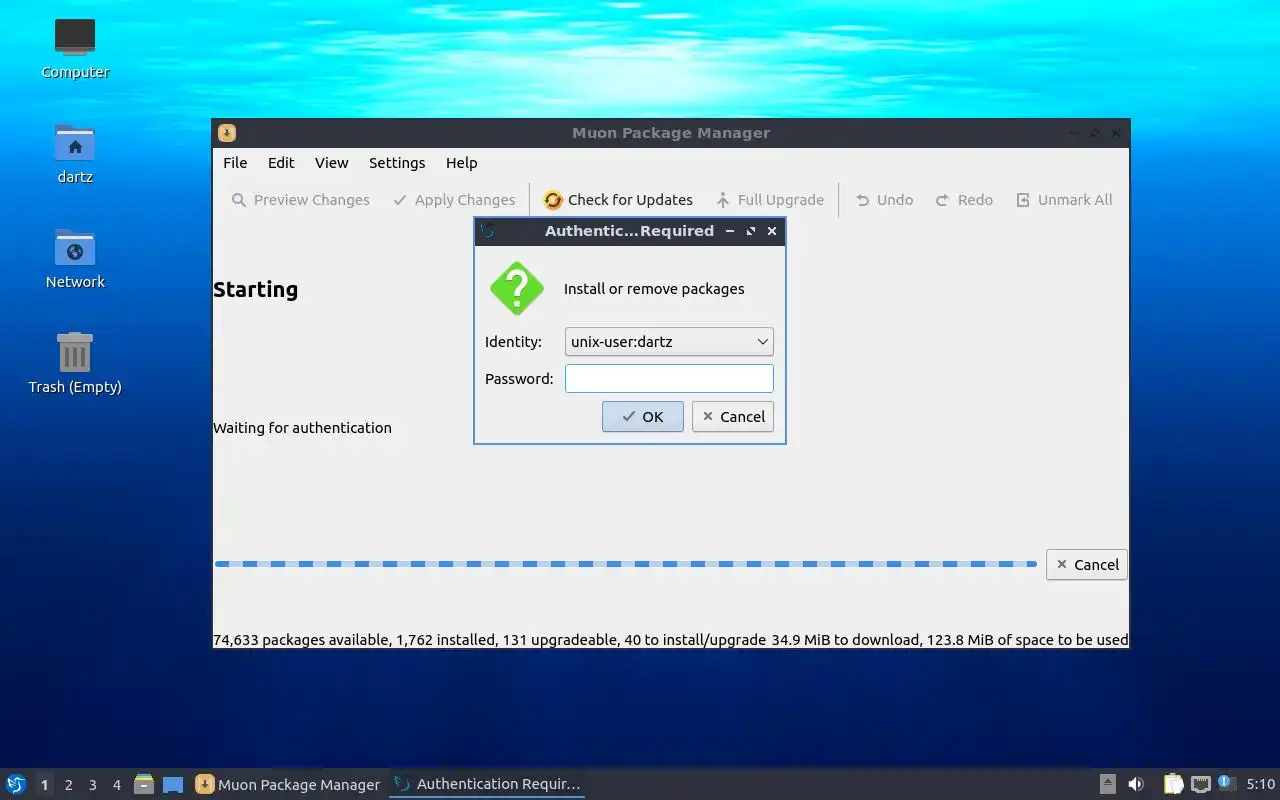Open the Network desktop icon
Viewport: 1280px width, 800px height.
(75, 259)
